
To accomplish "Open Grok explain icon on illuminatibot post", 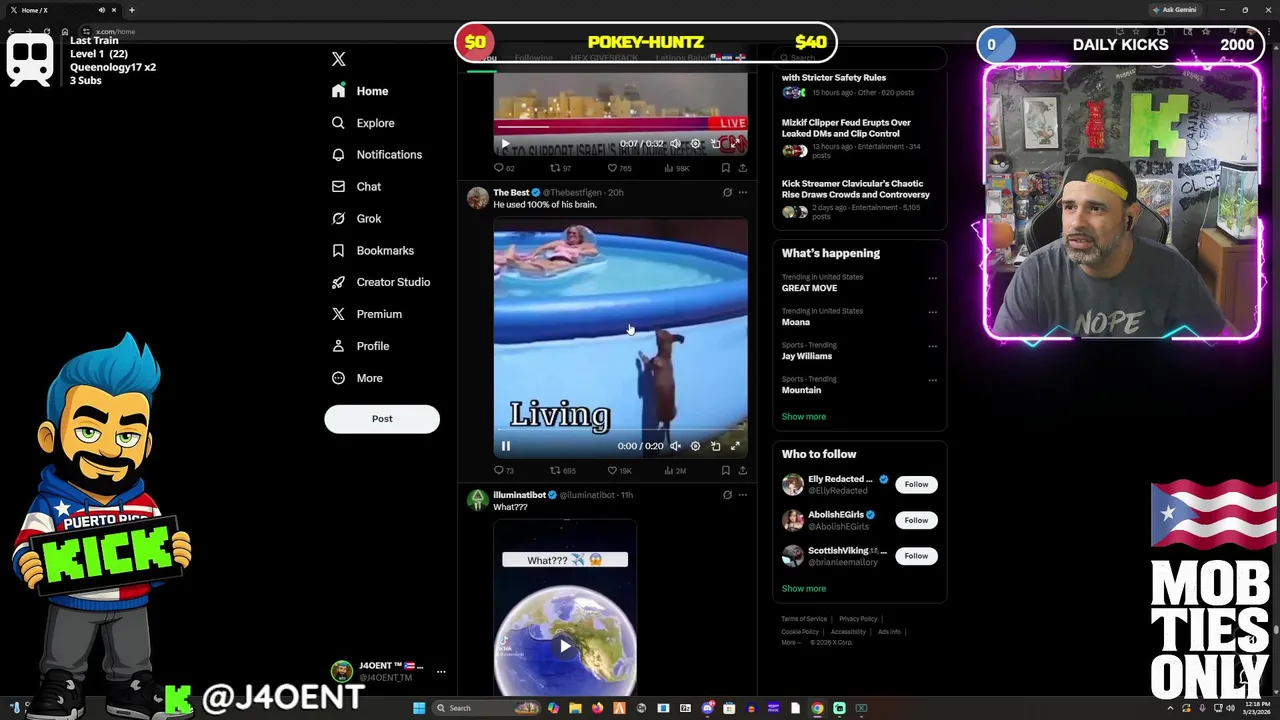I will pyautogui.click(x=727, y=495).
